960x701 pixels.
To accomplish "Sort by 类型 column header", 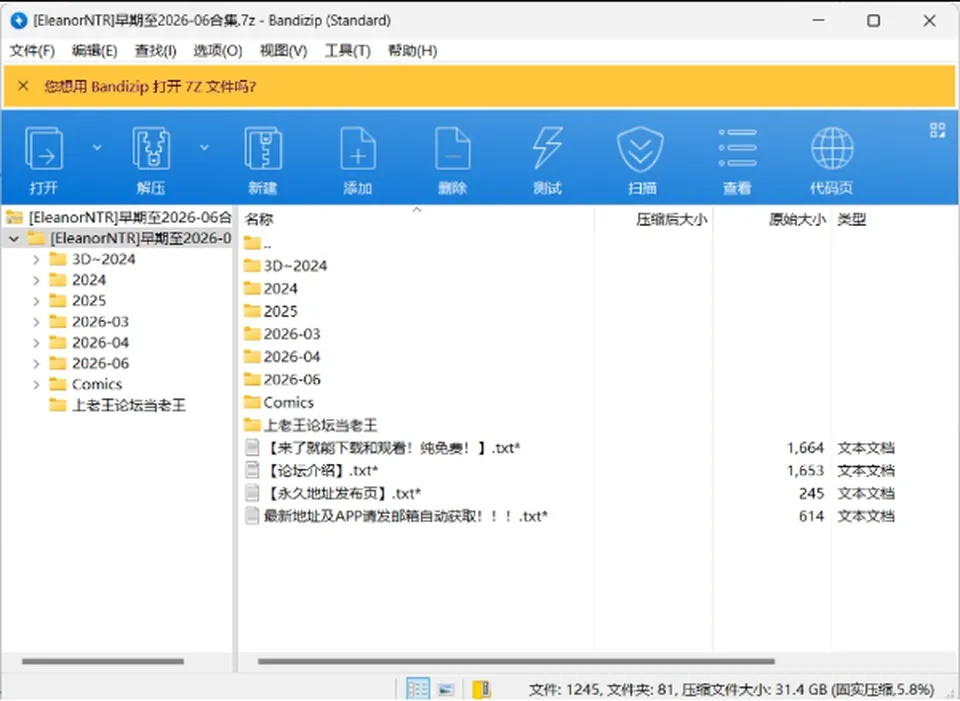I will [852, 219].
